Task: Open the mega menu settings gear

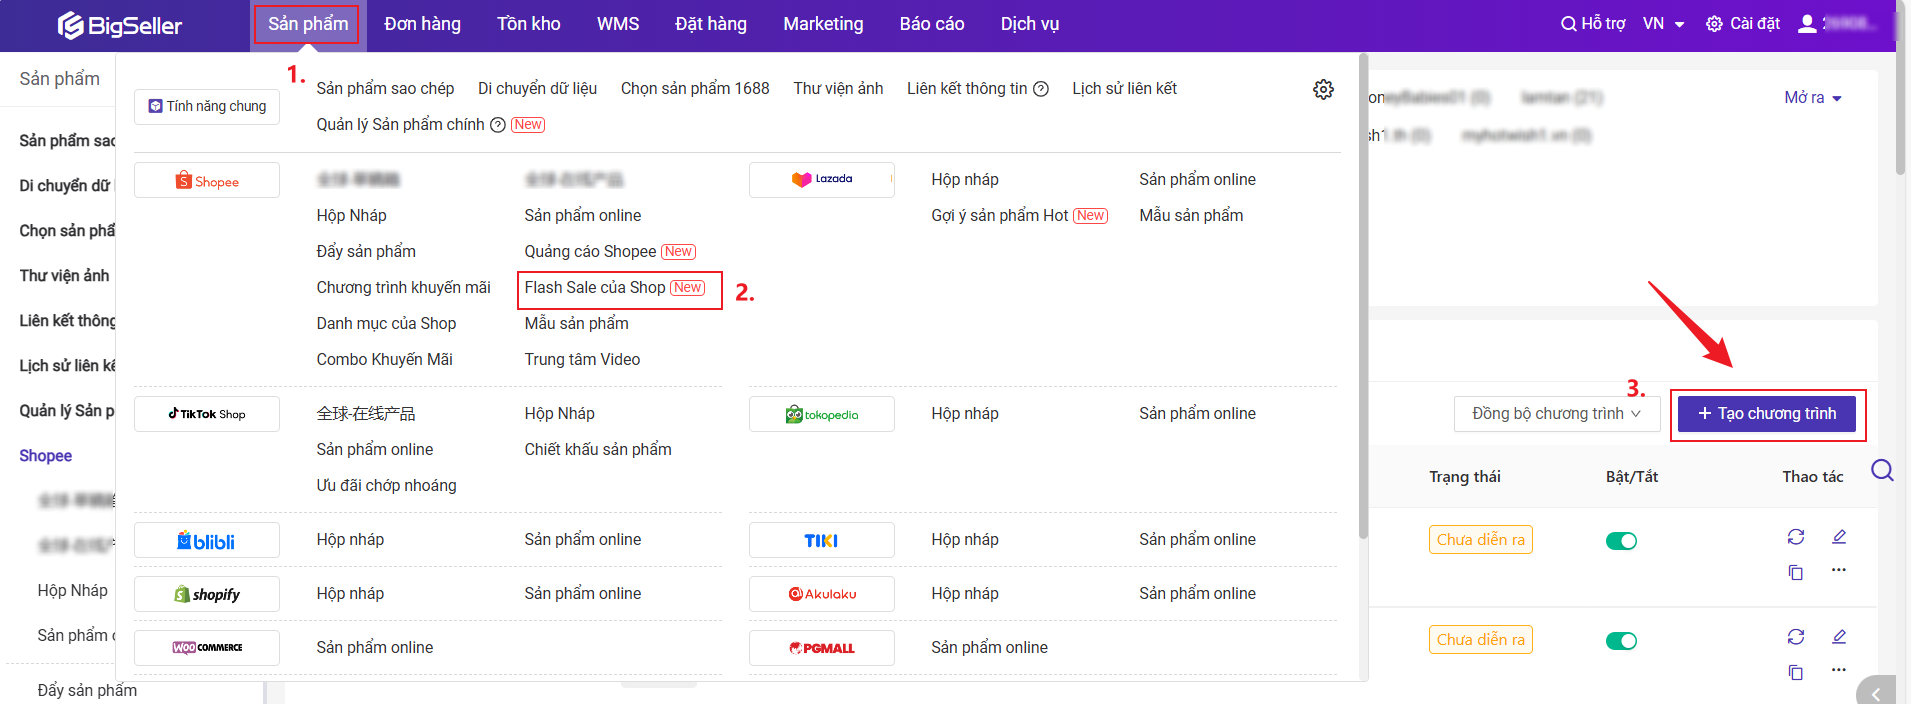Action: click(x=1323, y=89)
